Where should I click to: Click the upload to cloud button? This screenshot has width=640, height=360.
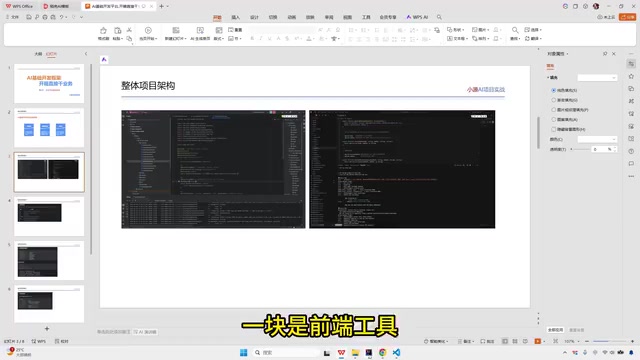click(x=606, y=17)
